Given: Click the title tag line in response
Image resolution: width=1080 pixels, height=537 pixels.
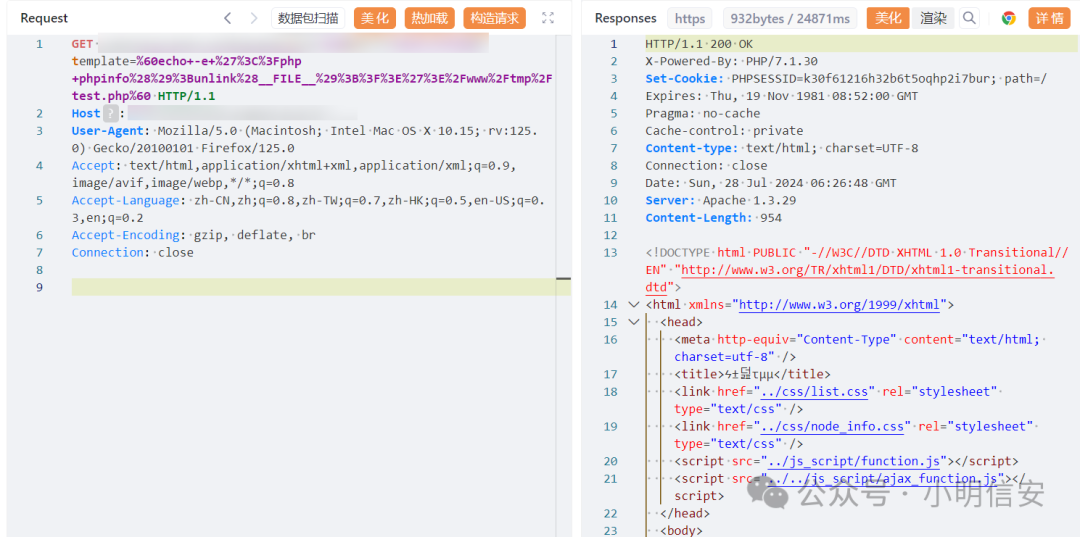Looking at the screenshot, I should click(x=753, y=374).
